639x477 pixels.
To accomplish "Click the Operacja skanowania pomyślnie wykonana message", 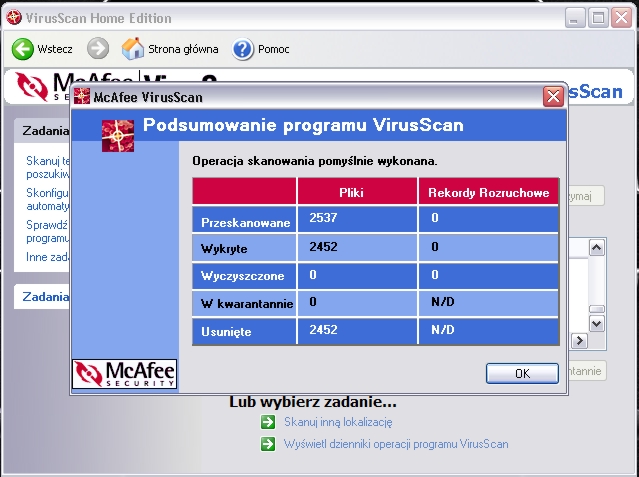I will click(315, 161).
